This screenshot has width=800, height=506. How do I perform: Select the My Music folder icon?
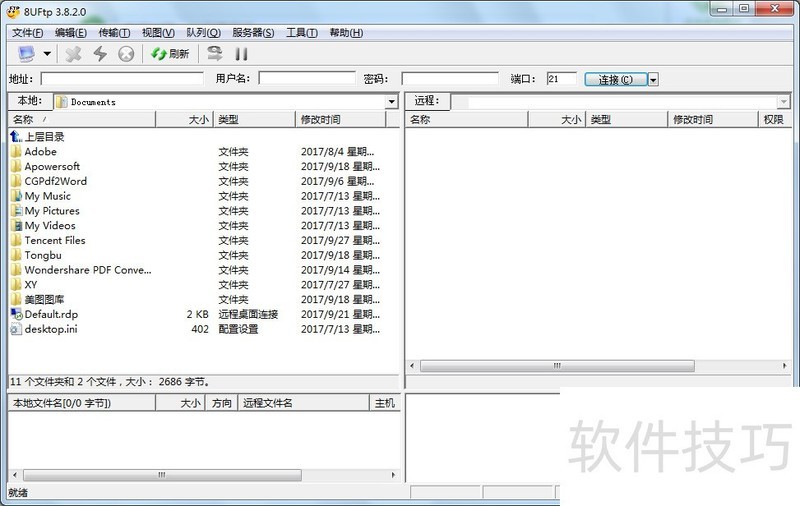point(16,196)
